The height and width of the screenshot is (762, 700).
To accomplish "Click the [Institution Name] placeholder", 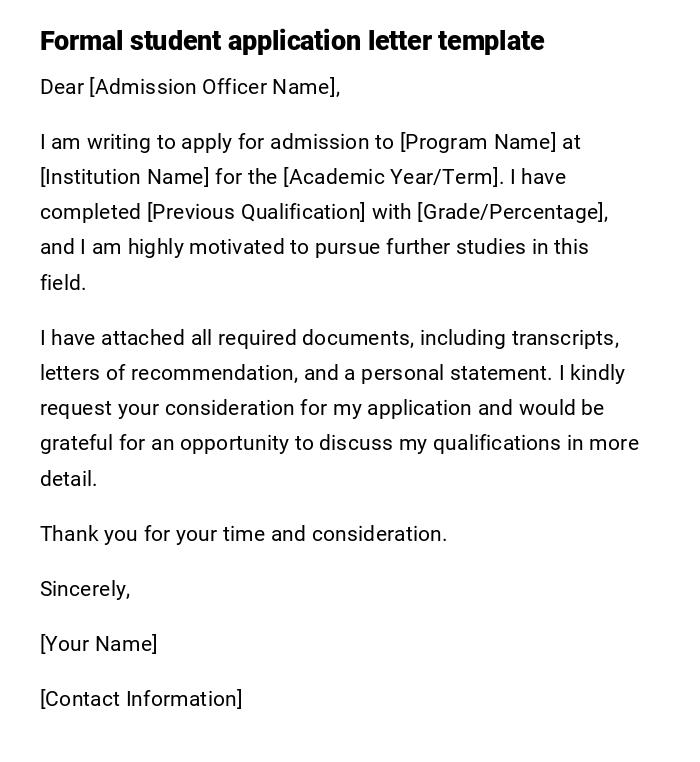I will pos(125,177).
